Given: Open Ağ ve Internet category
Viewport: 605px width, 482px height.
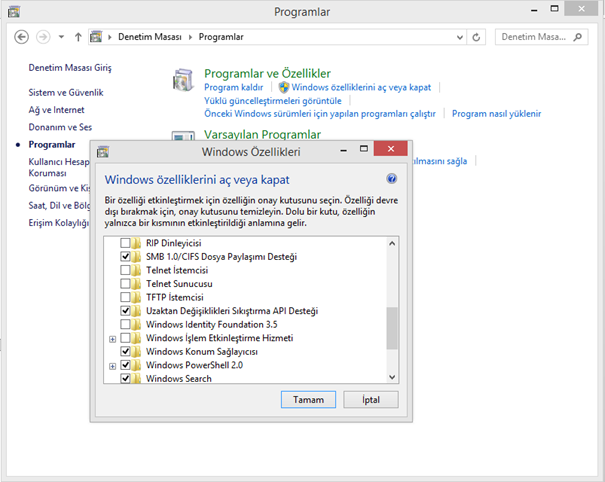Looking at the screenshot, I should (x=56, y=110).
